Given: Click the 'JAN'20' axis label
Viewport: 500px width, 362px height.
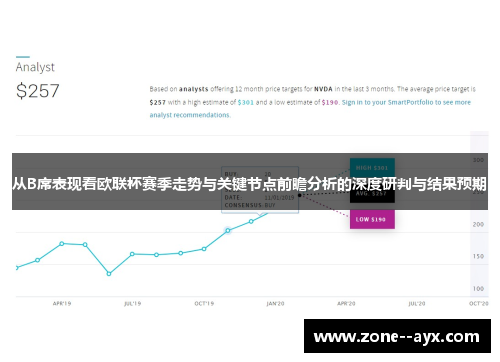Looking at the screenshot, I should (275, 304).
